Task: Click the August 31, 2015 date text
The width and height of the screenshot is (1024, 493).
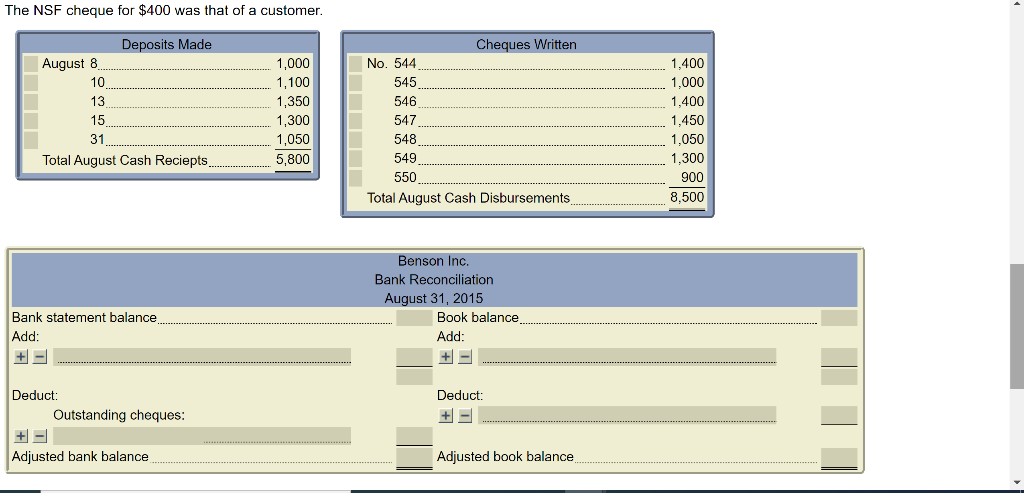Action: point(434,298)
